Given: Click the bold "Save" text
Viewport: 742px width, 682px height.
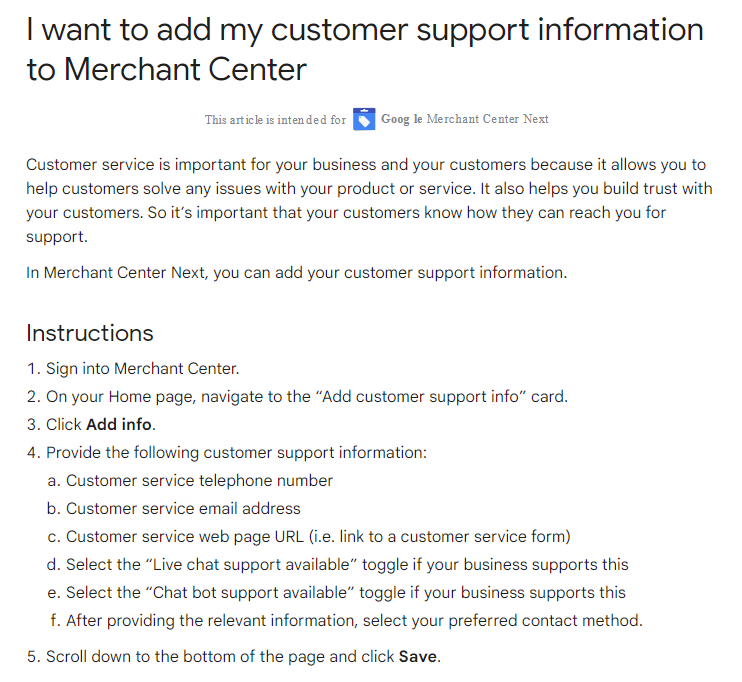Looking at the screenshot, I should [418, 657].
